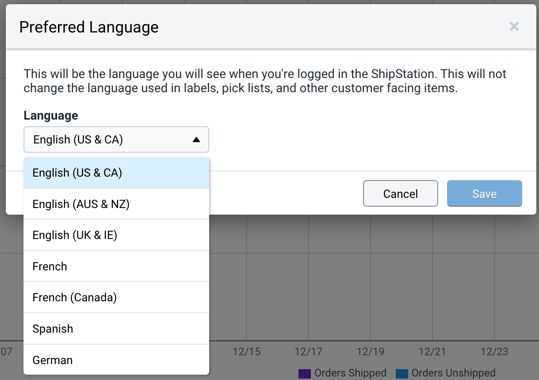This screenshot has height=380, width=539.
Task: Select Spanish language option
Action: point(116,329)
